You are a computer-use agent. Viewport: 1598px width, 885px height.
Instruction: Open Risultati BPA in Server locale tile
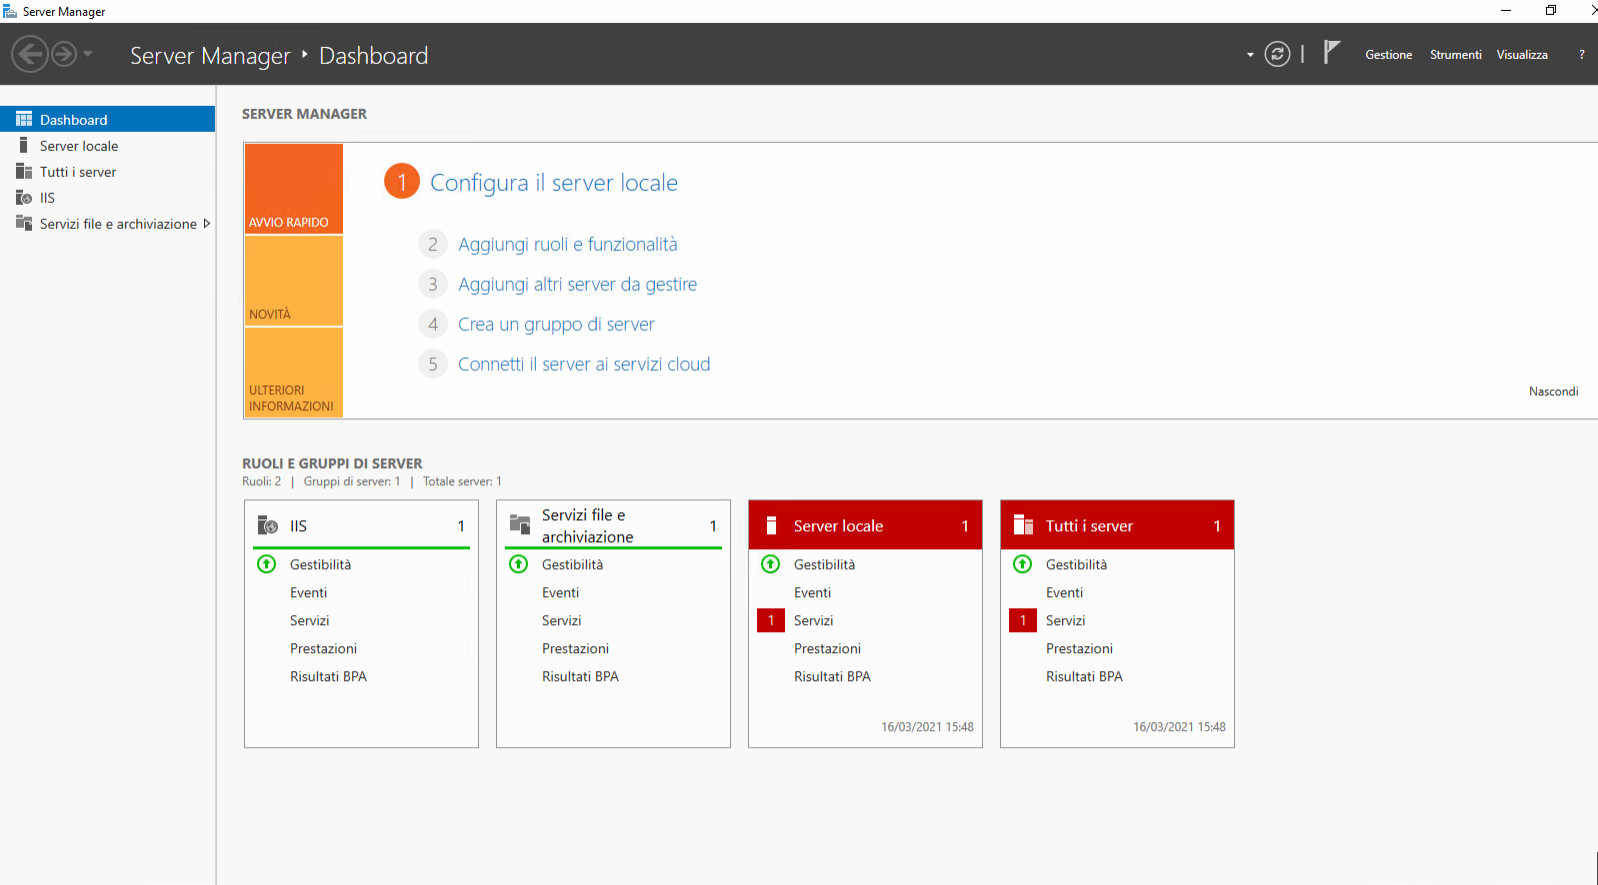tap(832, 677)
